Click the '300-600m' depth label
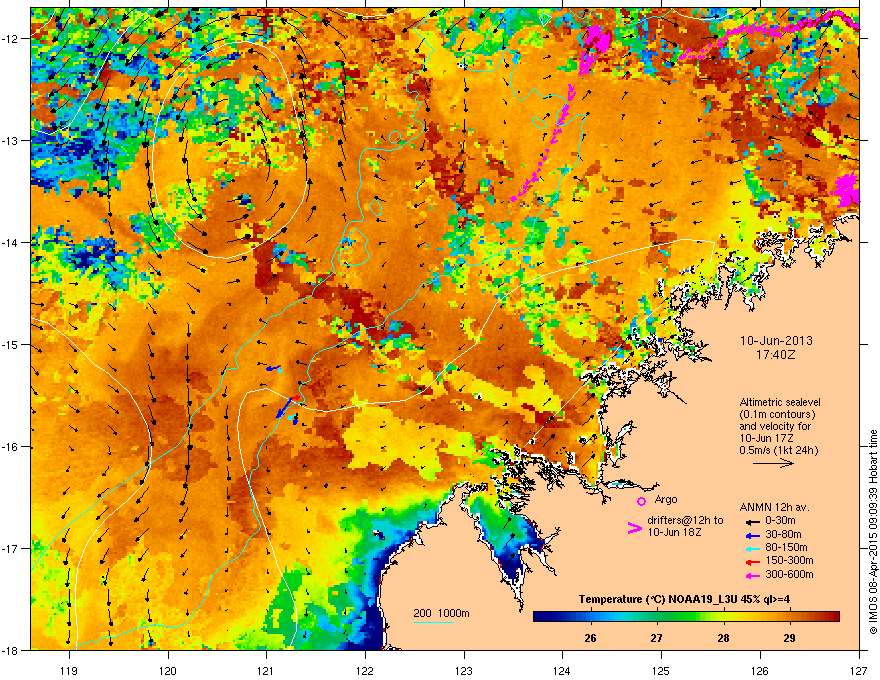This screenshot has width=880, height=680. [789, 574]
